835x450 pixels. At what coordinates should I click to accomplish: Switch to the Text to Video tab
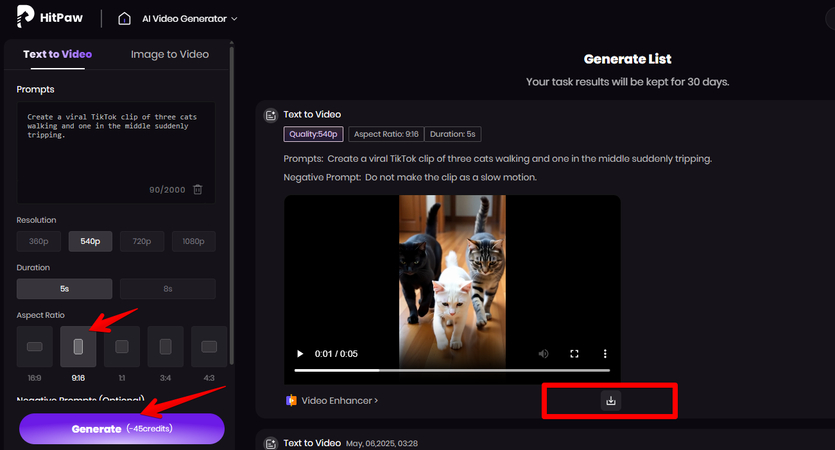(x=58, y=54)
